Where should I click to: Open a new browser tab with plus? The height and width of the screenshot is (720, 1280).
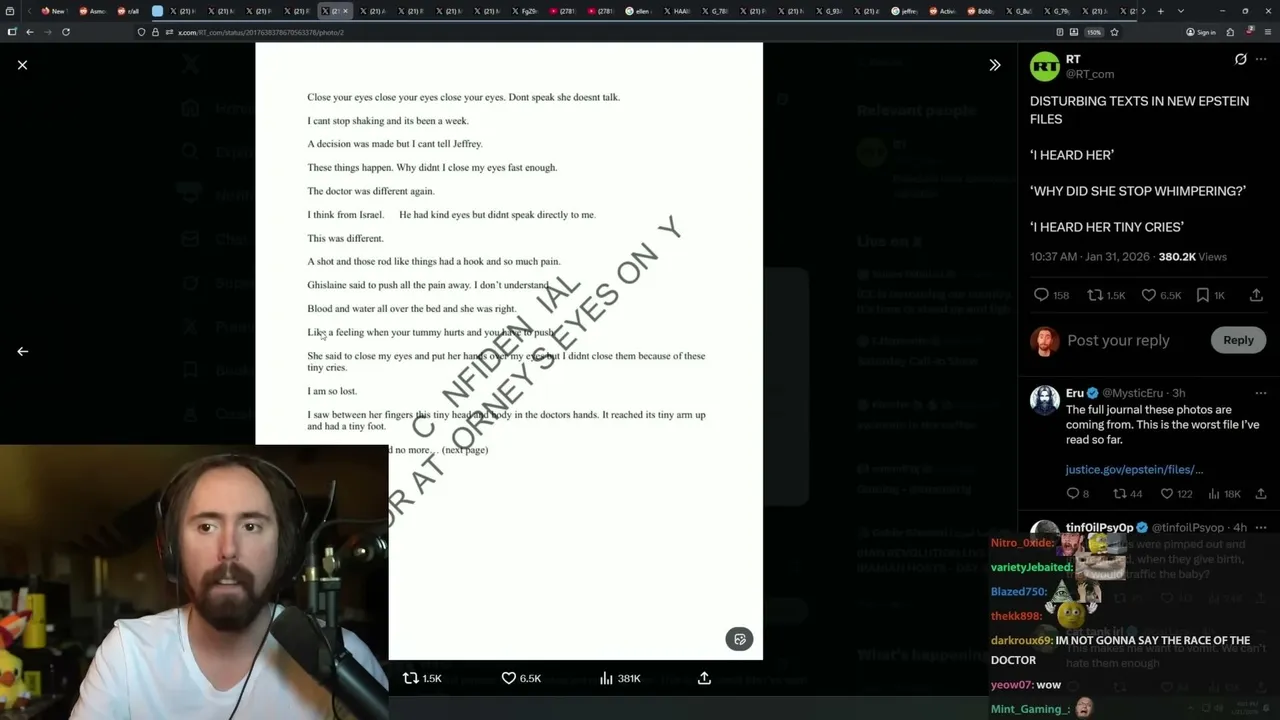(x=1160, y=11)
